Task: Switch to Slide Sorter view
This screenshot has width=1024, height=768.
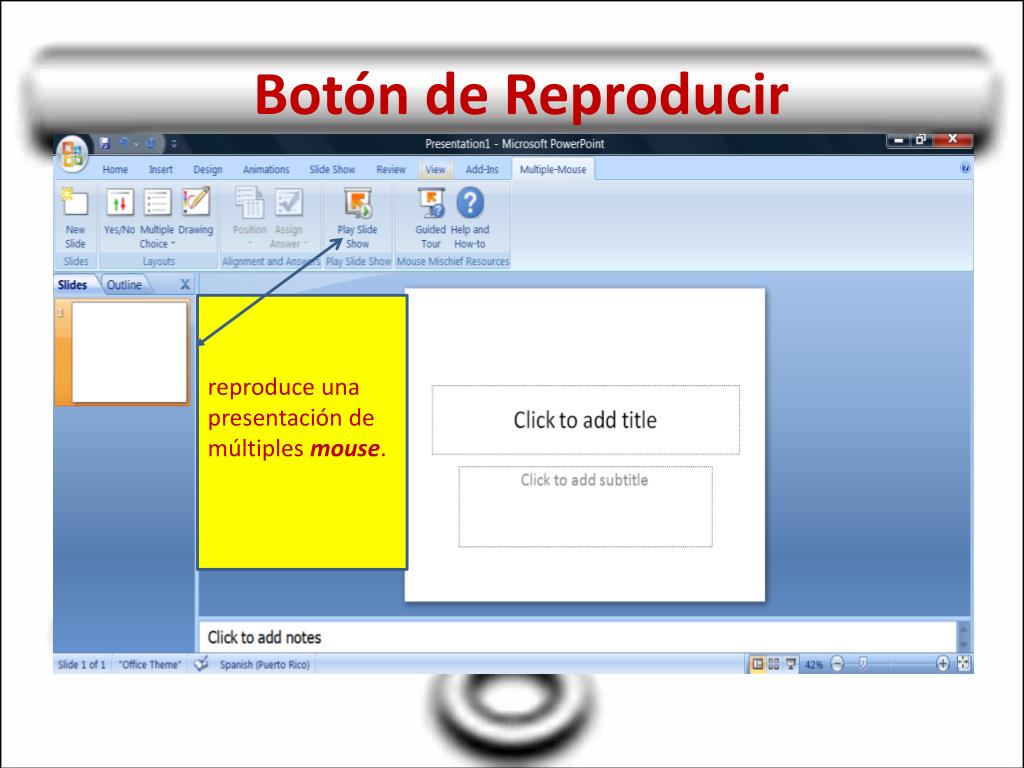Action: [x=774, y=664]
